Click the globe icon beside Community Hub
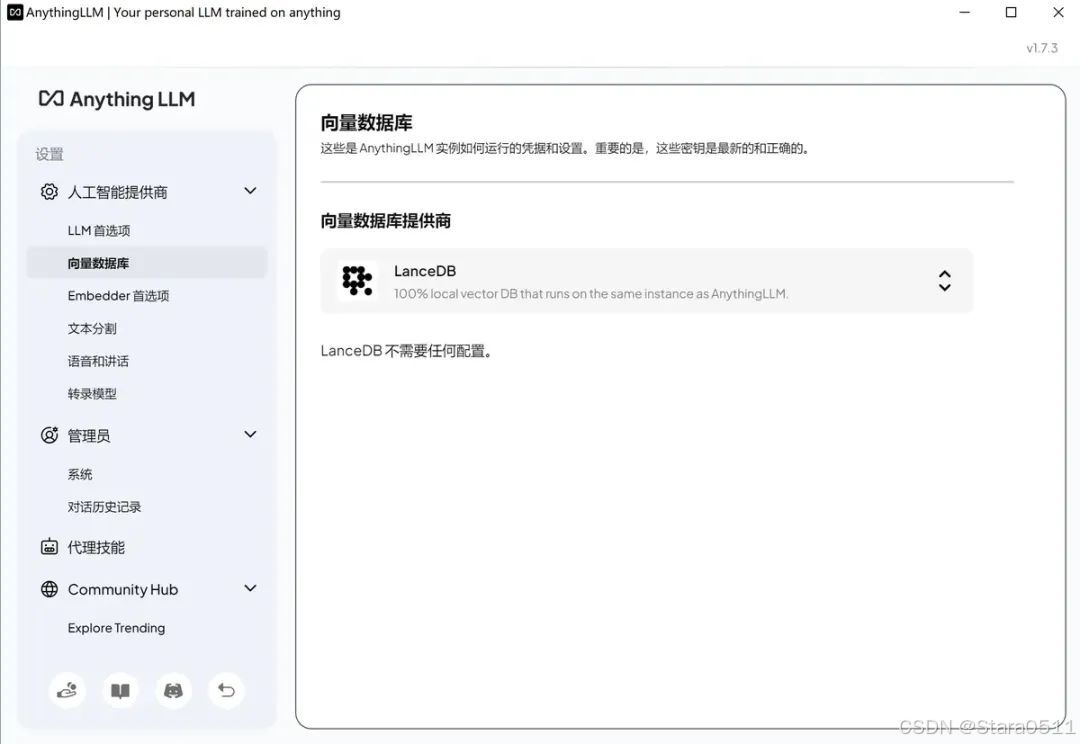 tap(49, 589)
